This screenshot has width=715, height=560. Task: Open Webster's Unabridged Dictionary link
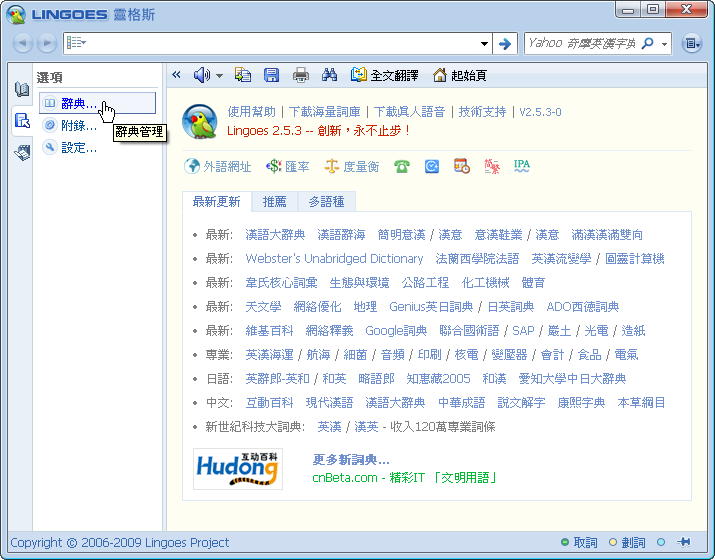pos(334,259)
